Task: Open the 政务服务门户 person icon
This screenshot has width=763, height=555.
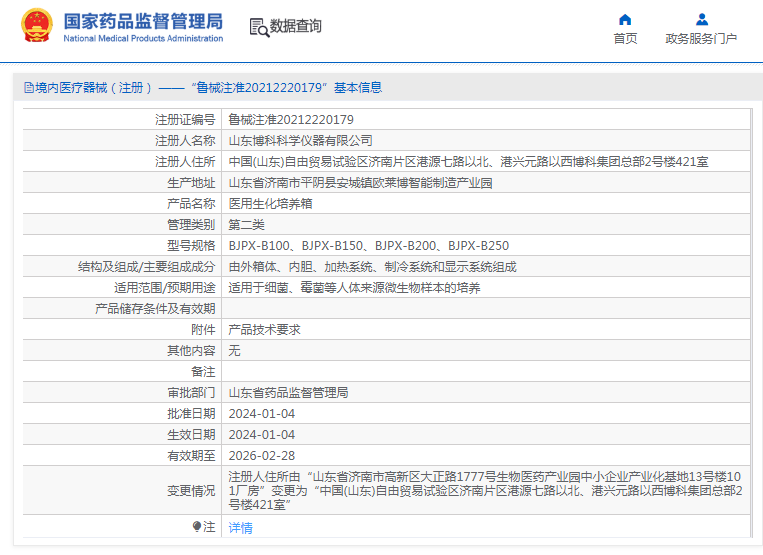Action: pyautogui.click(x=702, y=19)
